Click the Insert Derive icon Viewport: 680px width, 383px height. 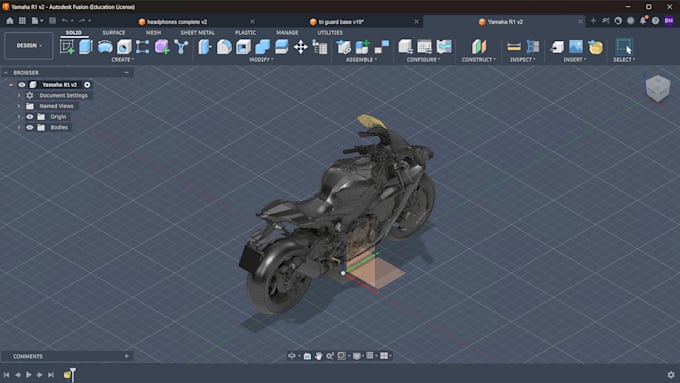point(557,47)
